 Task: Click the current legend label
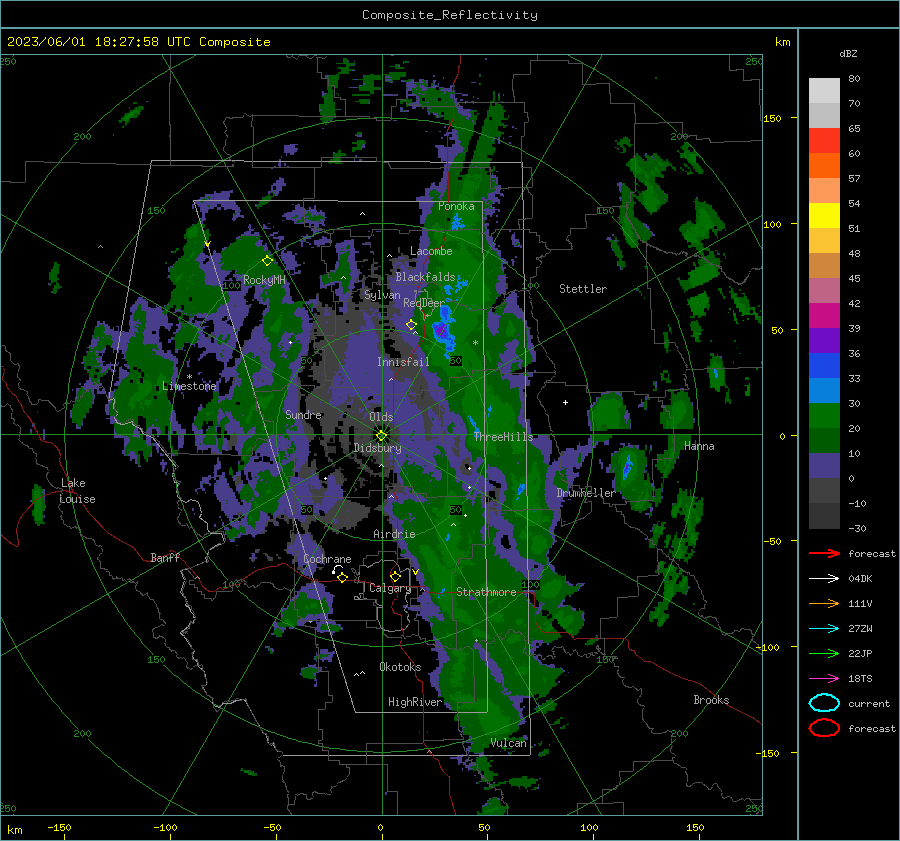click(x=869, y=704)
